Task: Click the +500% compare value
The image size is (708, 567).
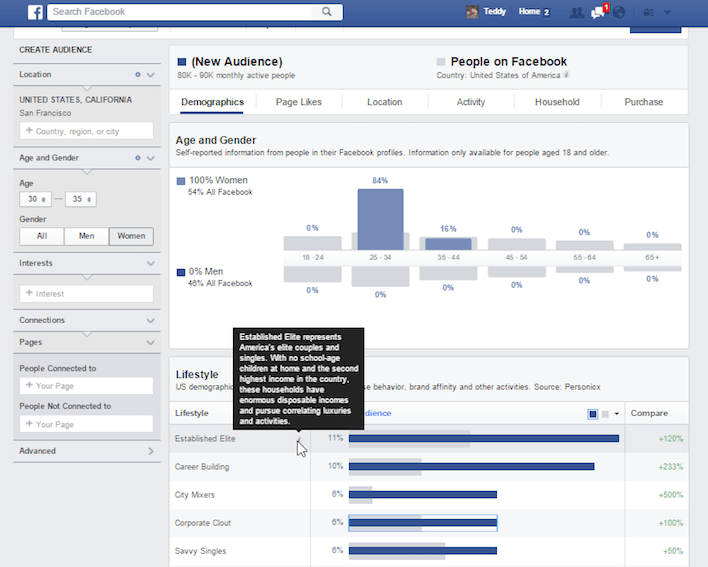Action: point(671,495)
